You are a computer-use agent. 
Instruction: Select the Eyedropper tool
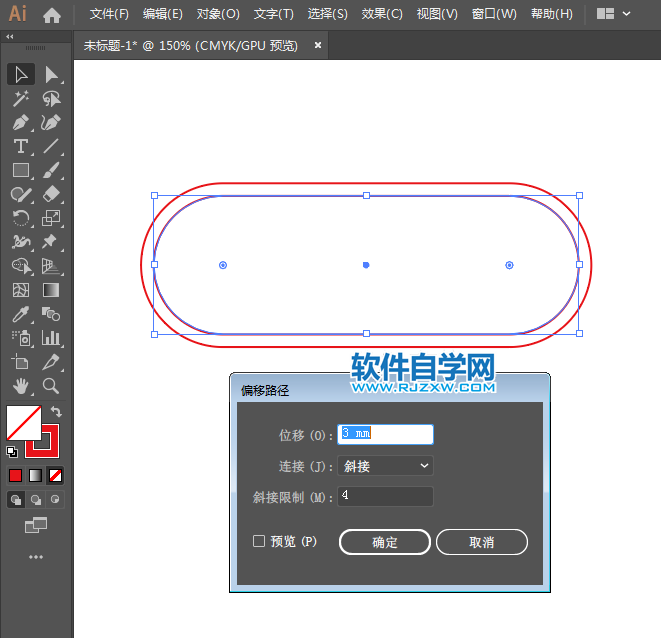(21, 314)
